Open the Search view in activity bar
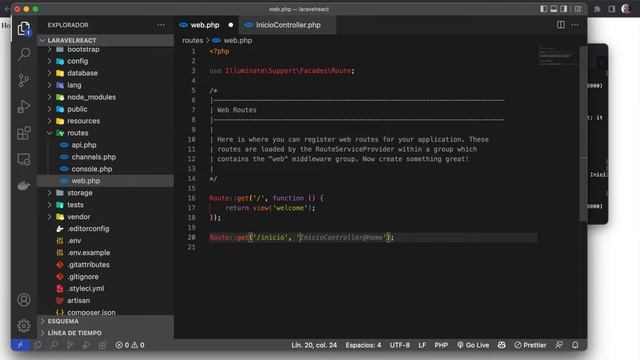The width and height of the screenshot is (640, 360). pos(24,54)
